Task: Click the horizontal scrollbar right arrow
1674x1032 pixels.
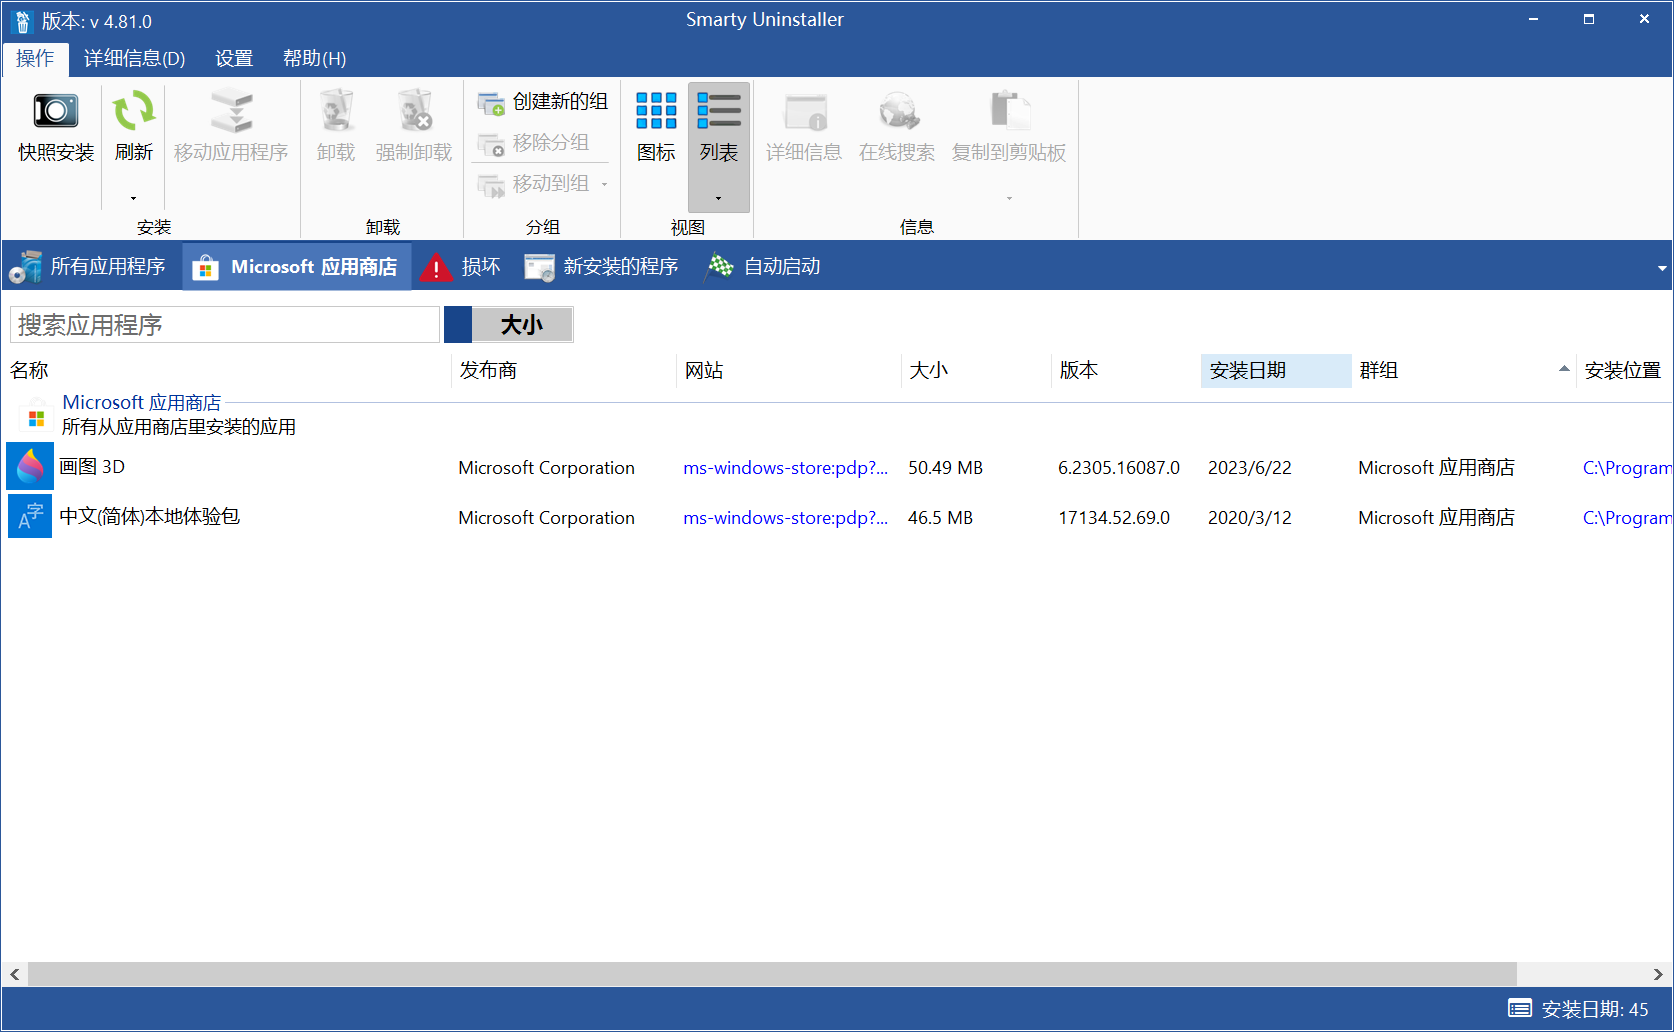Action: [1658, 974]
